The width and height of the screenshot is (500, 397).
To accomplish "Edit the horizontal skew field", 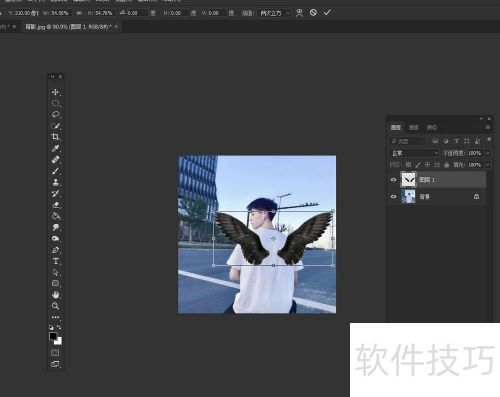I will point(178,13).
